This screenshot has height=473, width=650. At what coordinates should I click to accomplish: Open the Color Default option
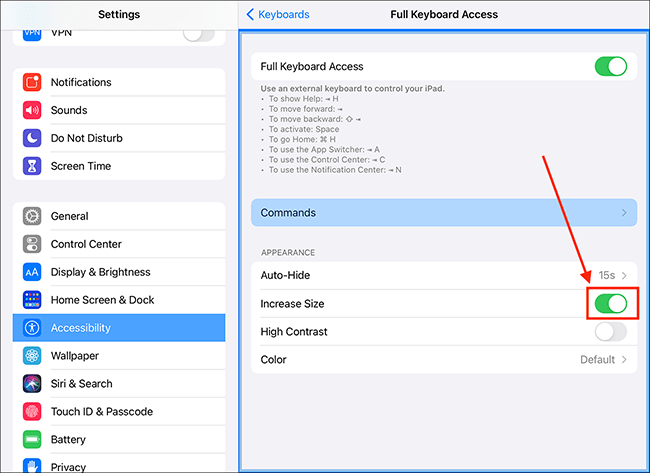pyautogui.click(x=603, y=359)
